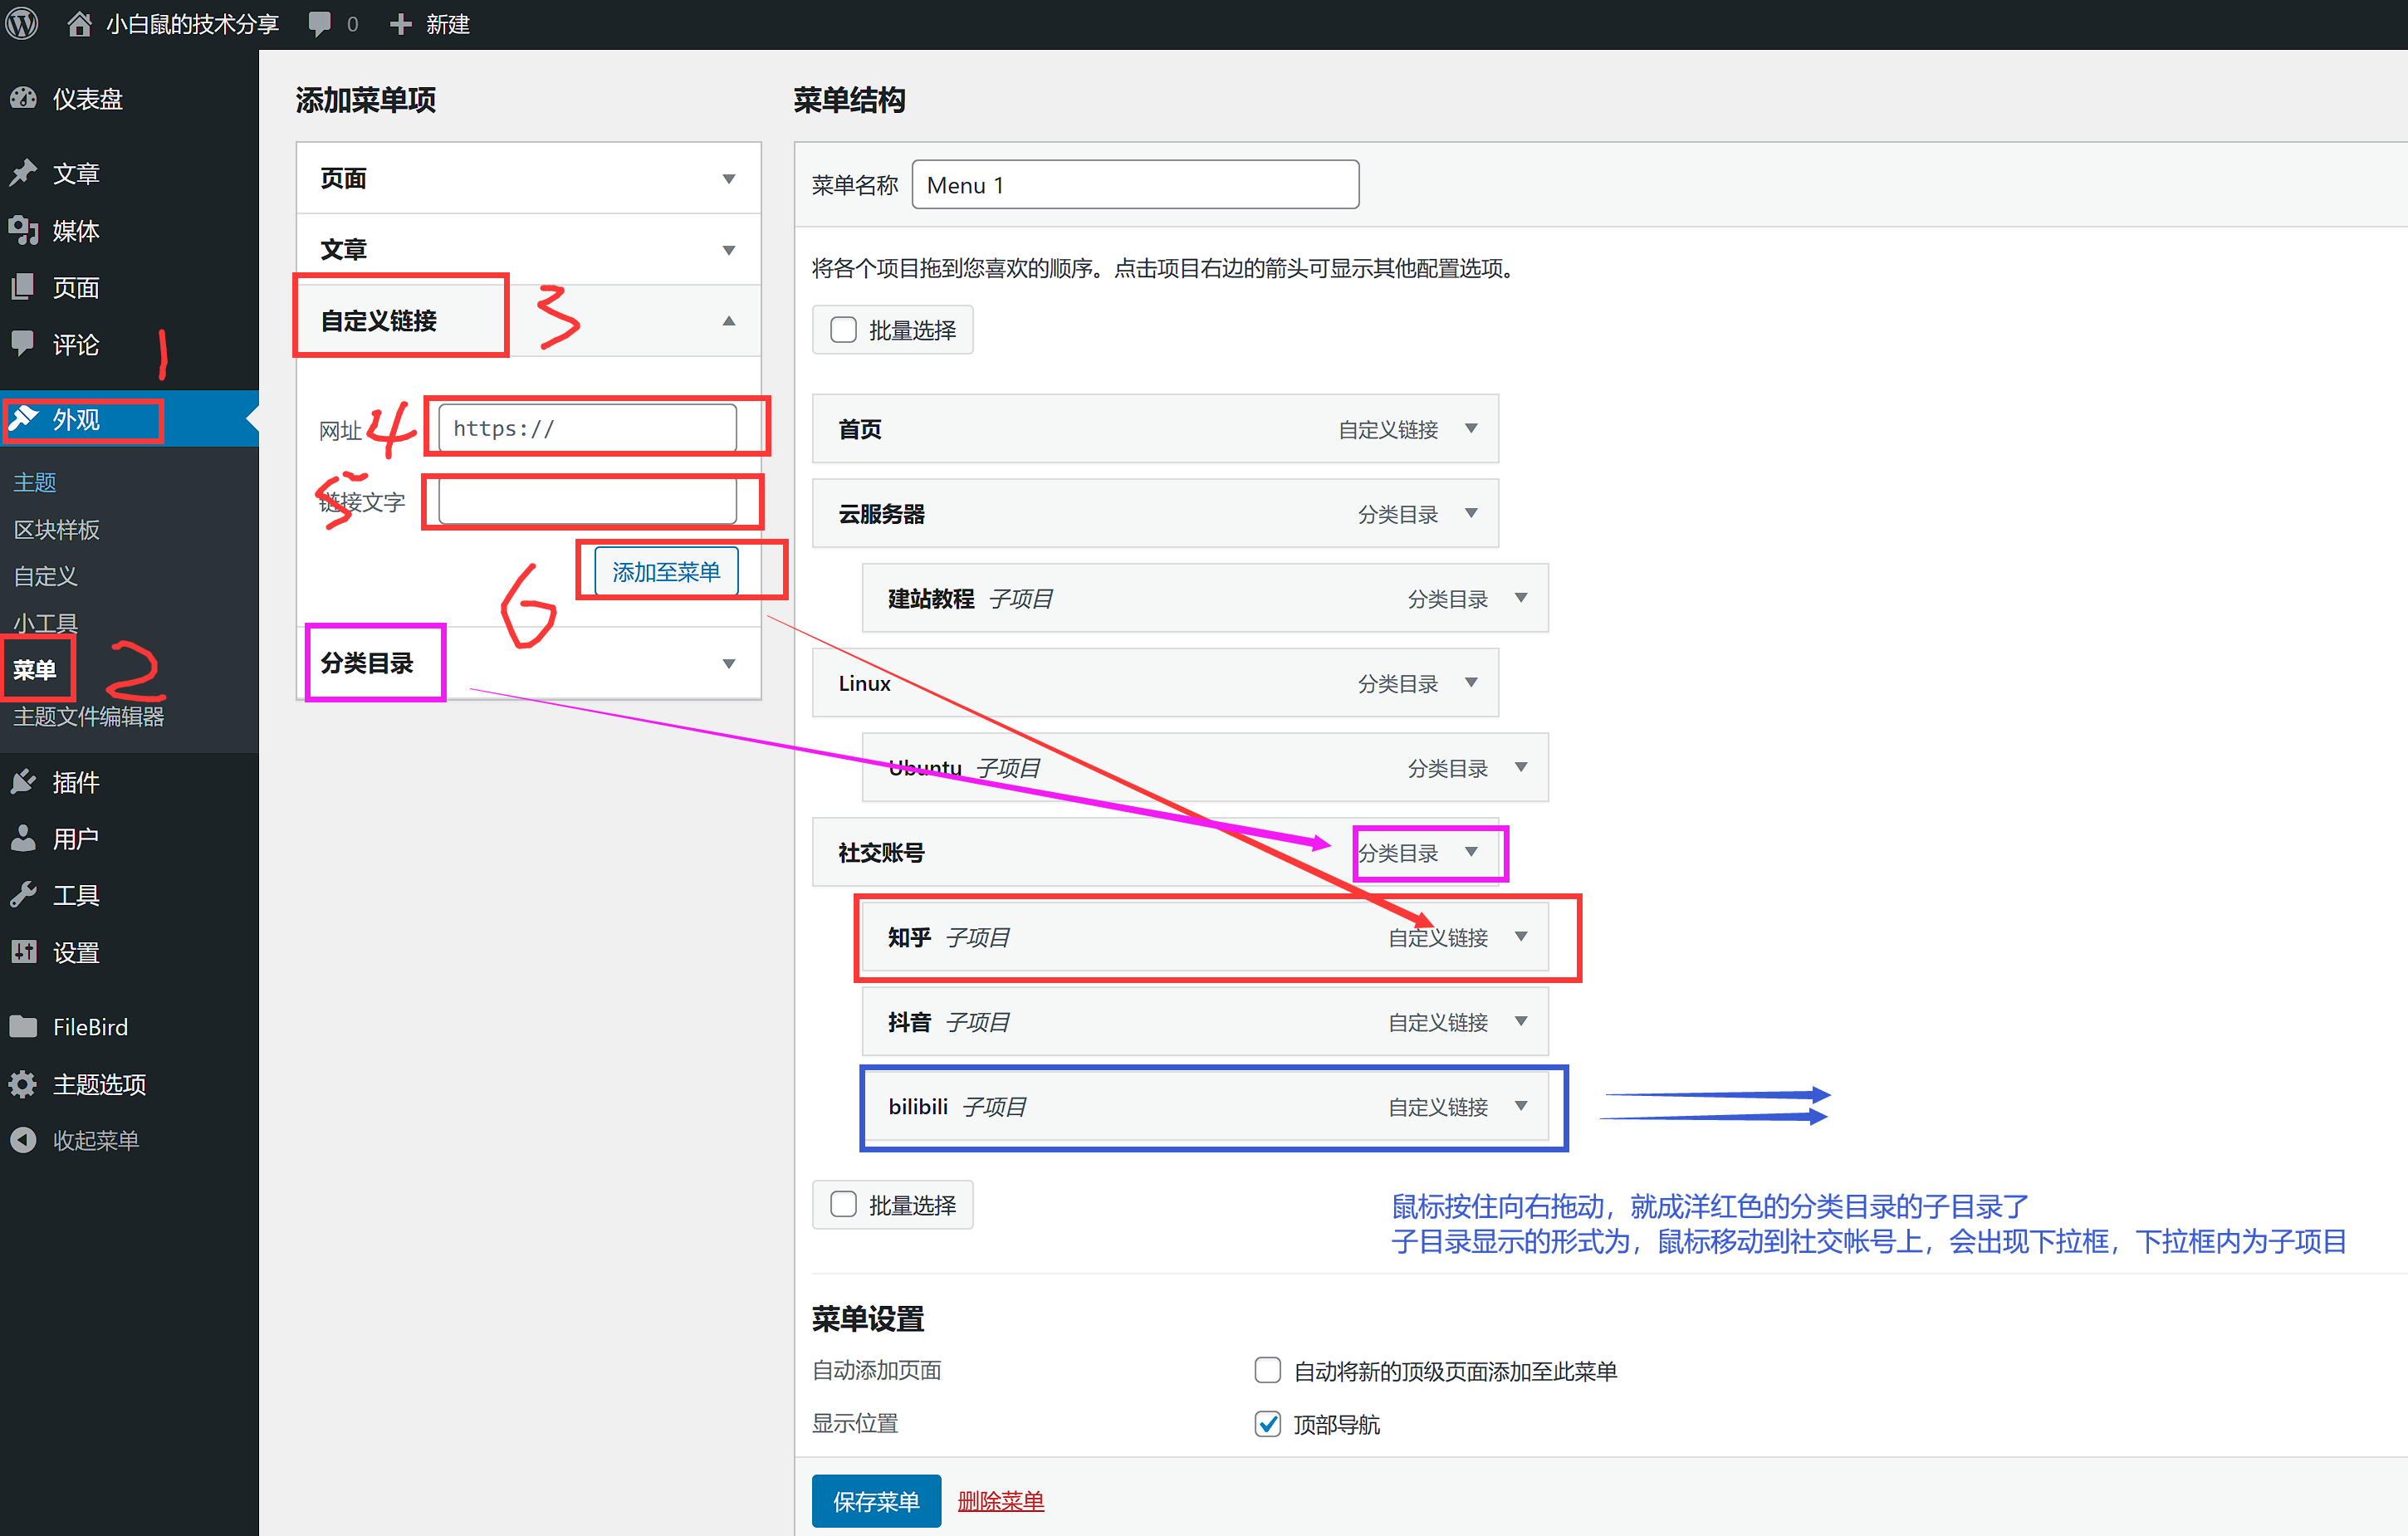The height and width of the screenshot is (1536, 2408).
Task: Expand the bilibili menu item arrow
Action: 1521,1105
